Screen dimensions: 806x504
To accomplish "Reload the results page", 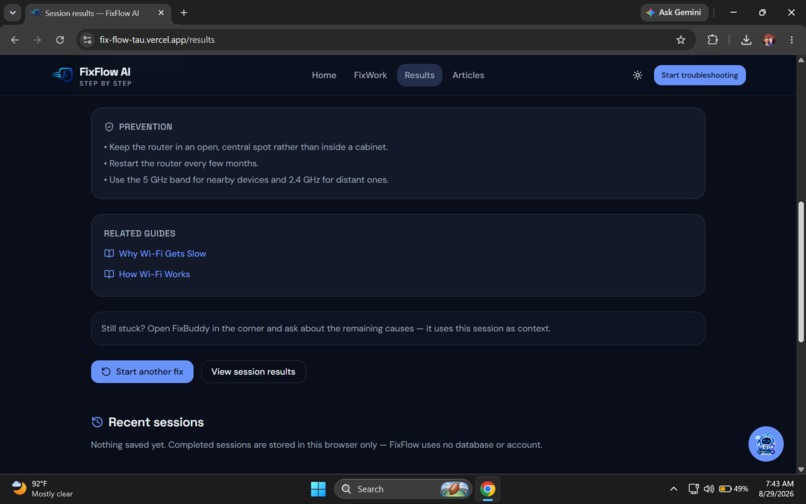I will click(x=60, y=40).
